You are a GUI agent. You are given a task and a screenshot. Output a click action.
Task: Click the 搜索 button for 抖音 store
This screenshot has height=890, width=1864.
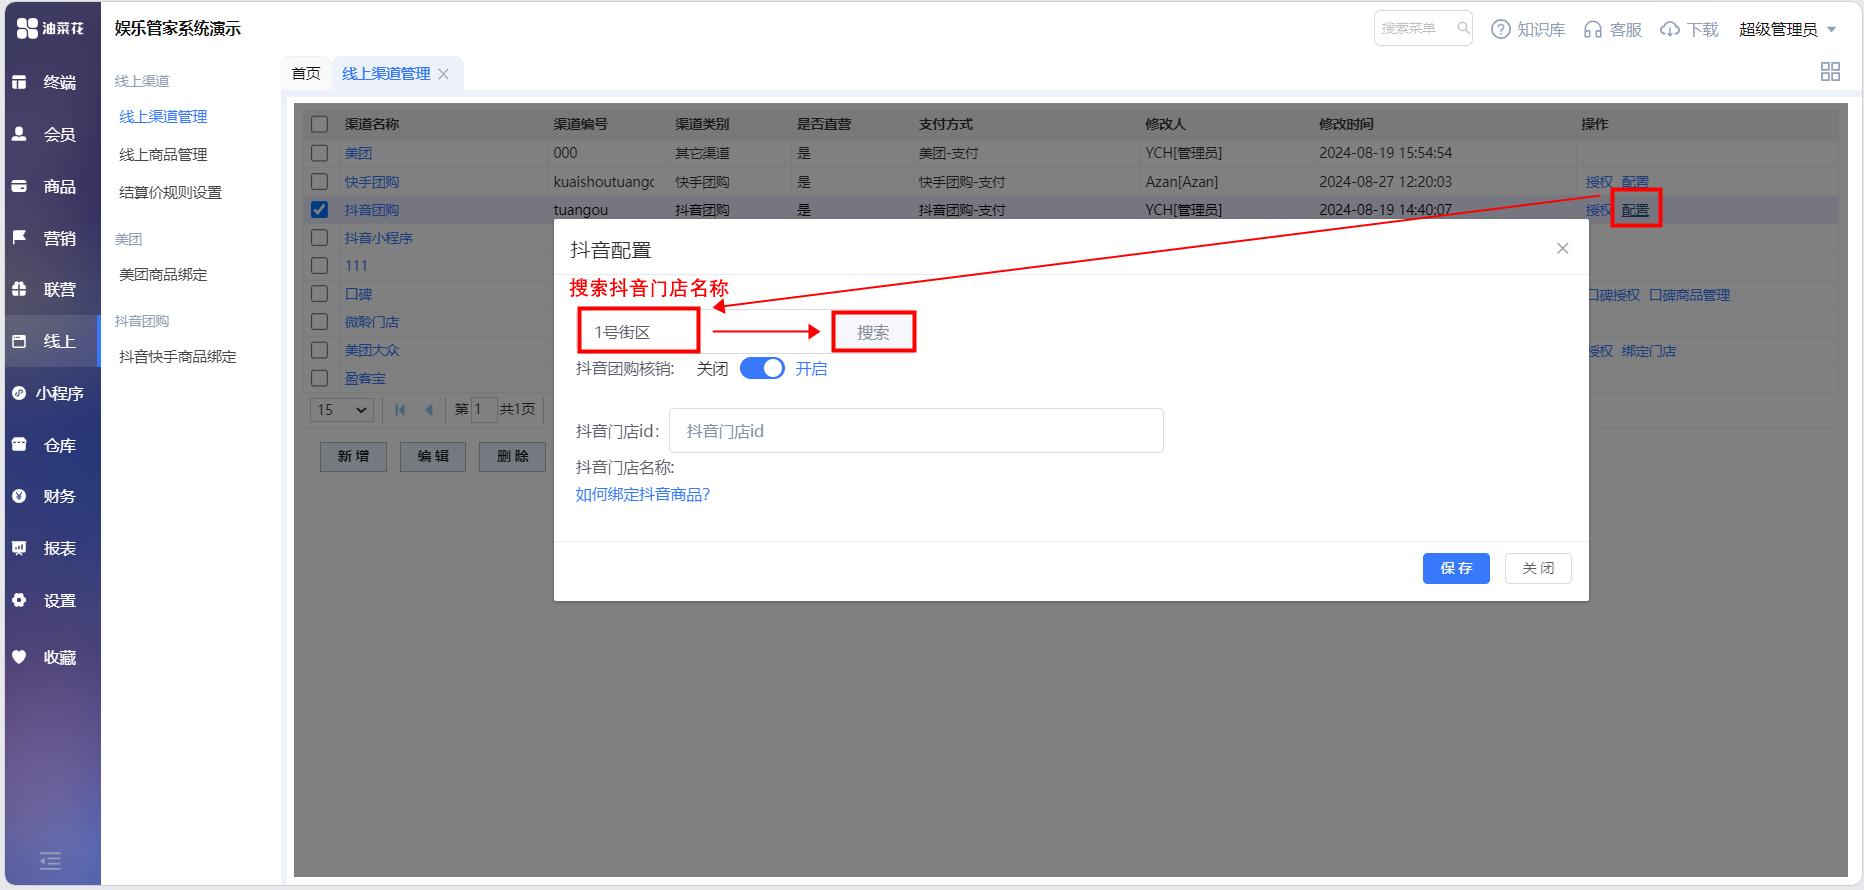[873, 332]
